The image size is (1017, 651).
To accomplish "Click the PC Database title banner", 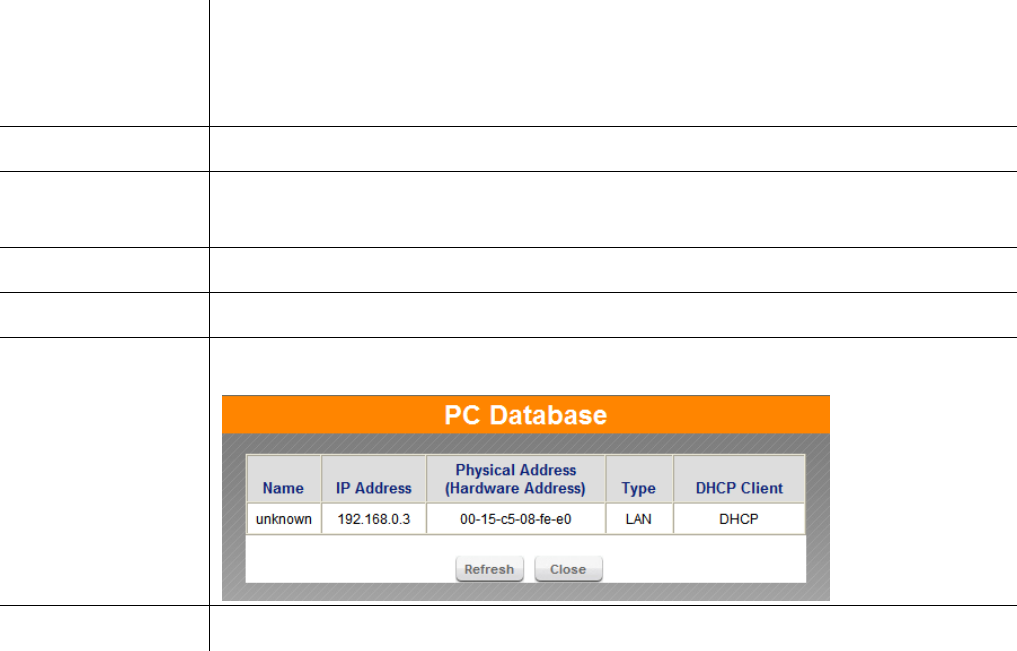I will 525,415.
